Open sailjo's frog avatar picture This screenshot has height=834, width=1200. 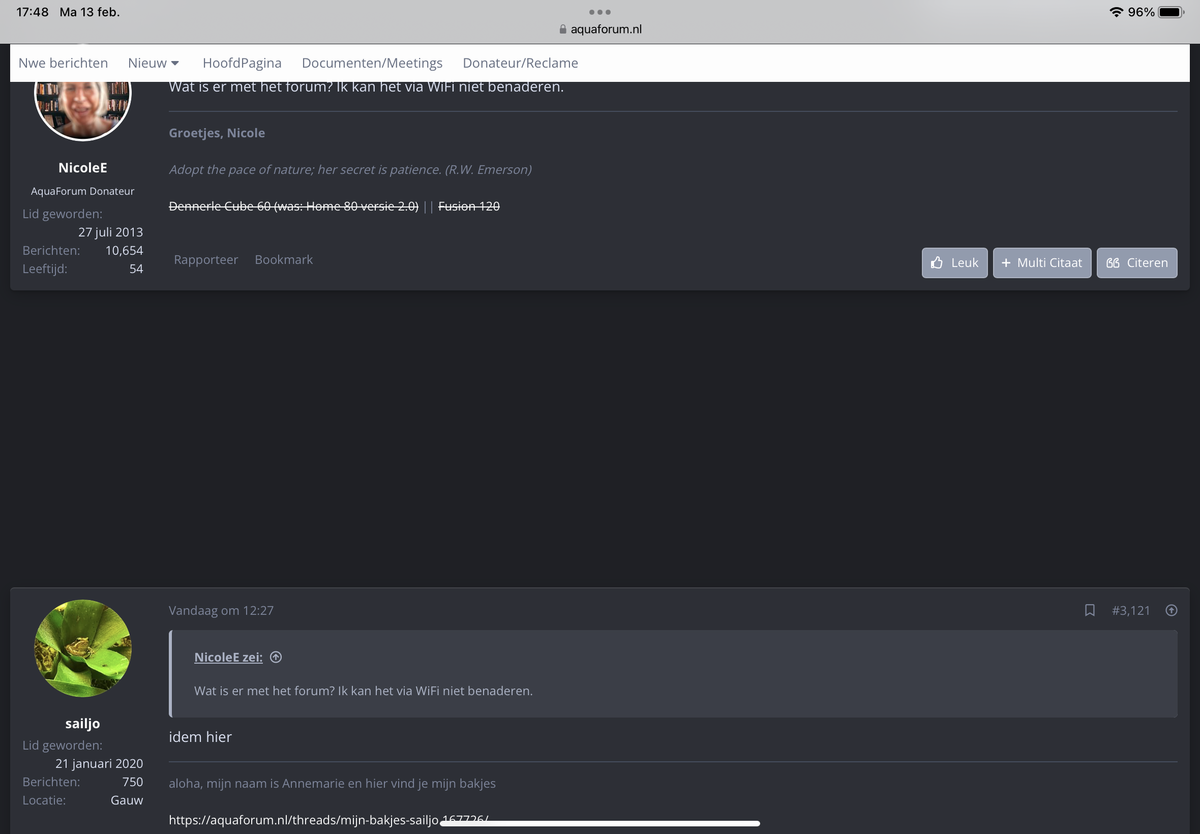(x=83, y=648)
